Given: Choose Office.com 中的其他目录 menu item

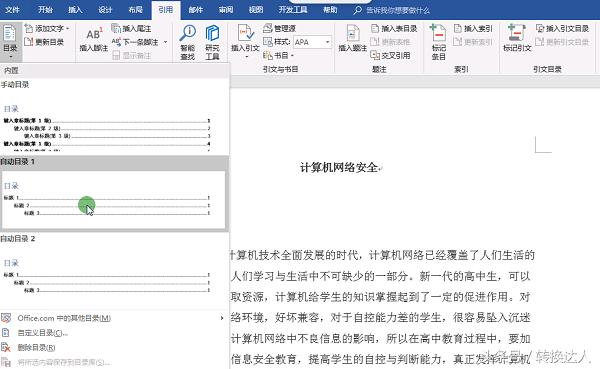Looking at the screenshot, I should click(x=114, y=318).
